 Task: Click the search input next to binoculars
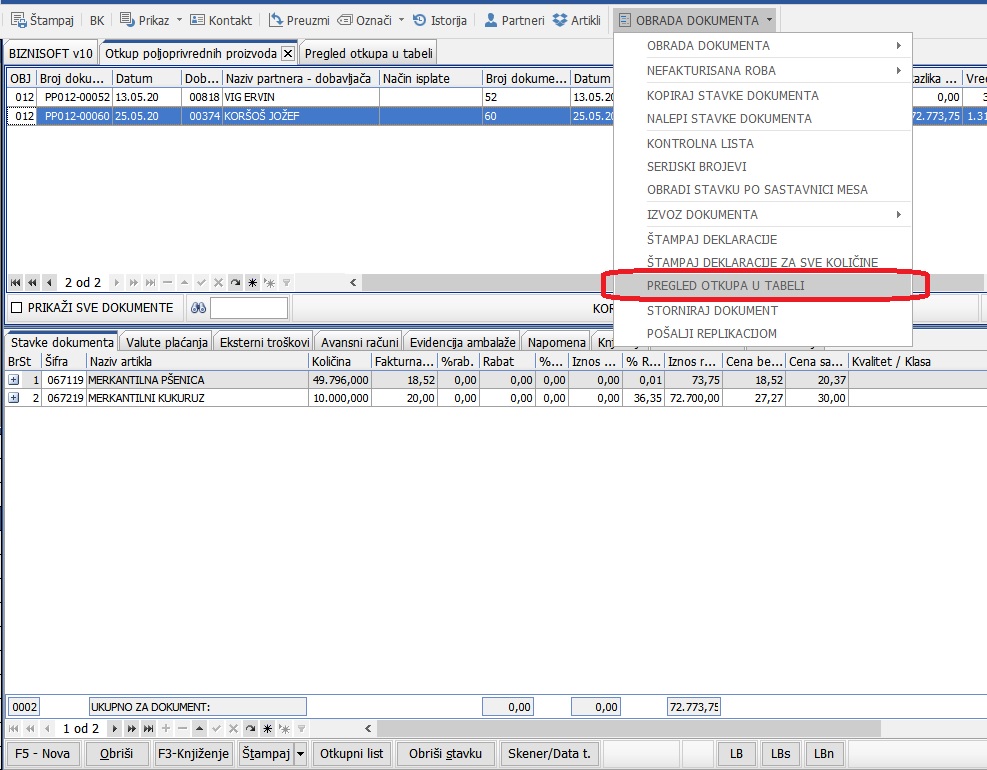coord(249,308)
